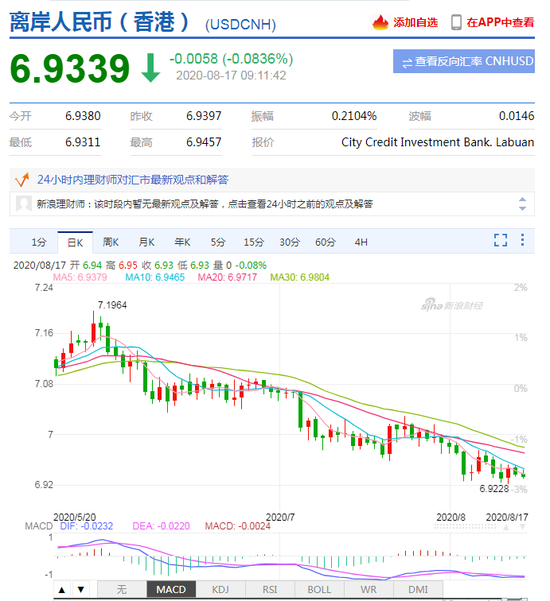Click City Credit Investment Bank. Labuan quote source
Viewport: 550px width, 601px height.
(438, 142)
